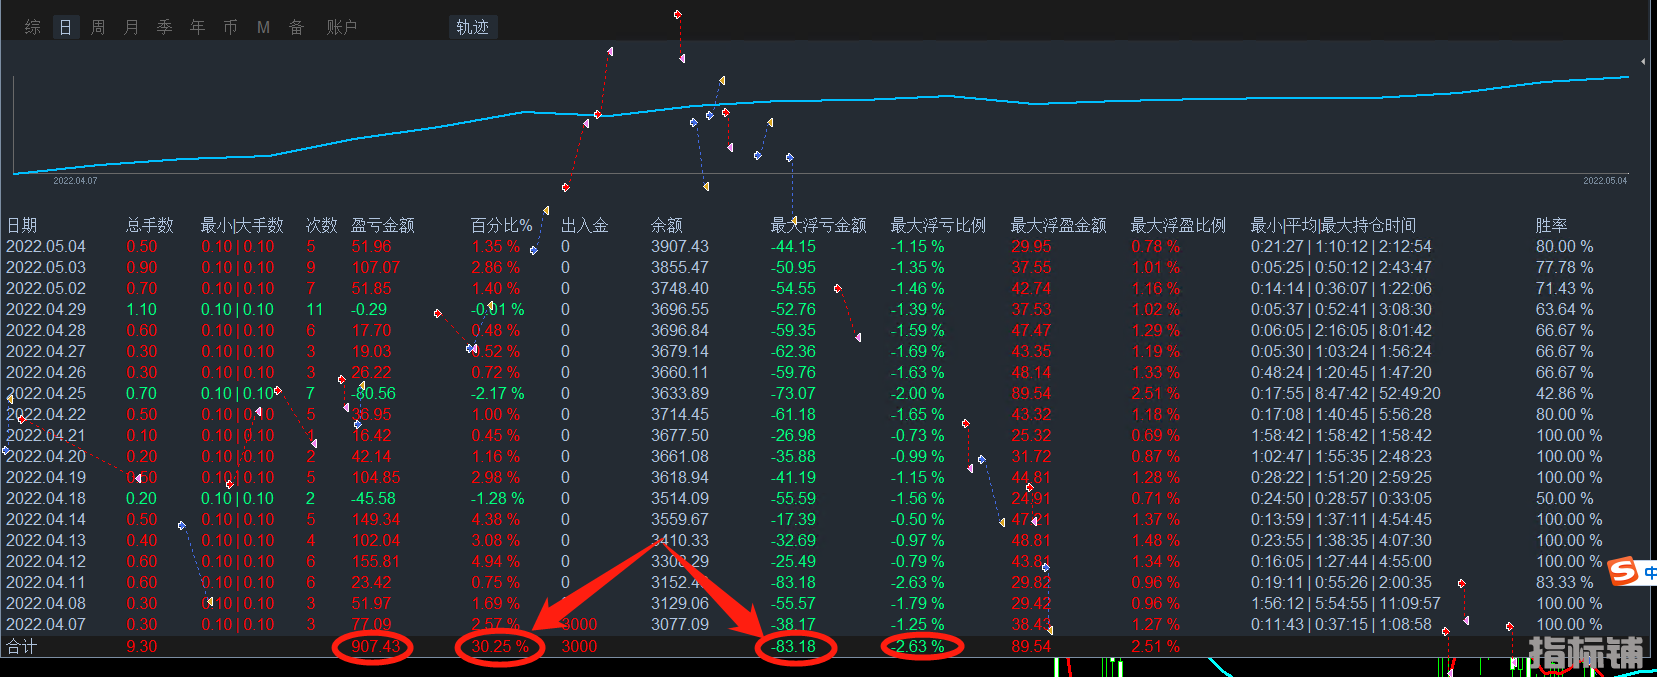Open the 月 monthly statistics tab

[x=131, y=27]
